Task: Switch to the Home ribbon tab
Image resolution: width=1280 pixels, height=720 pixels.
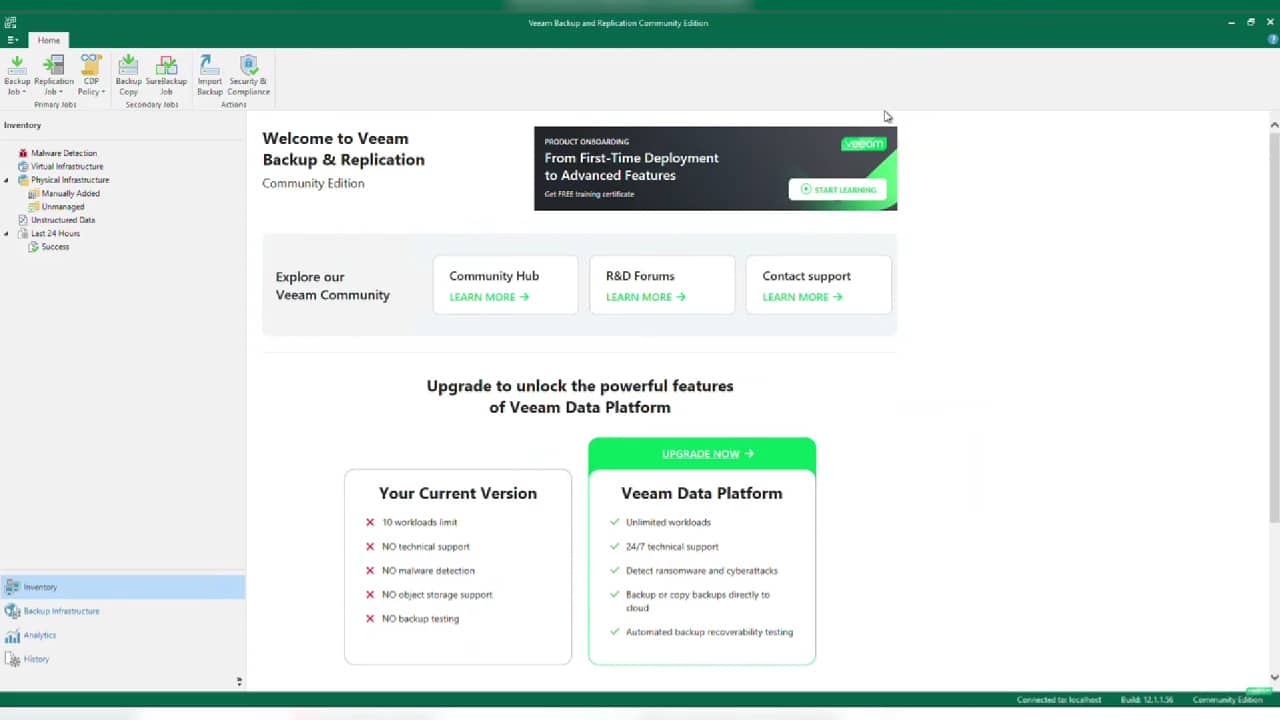Action: (48, 40)
